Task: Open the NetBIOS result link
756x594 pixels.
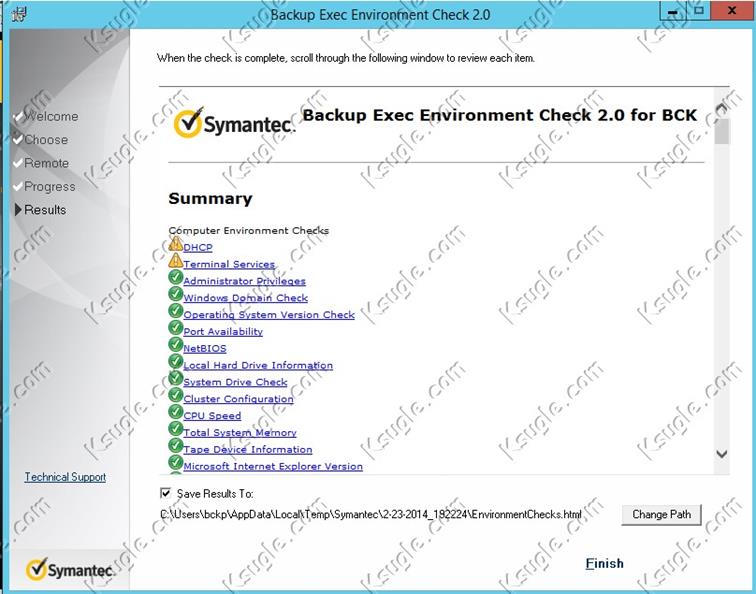Action: [x=205, y=349]
